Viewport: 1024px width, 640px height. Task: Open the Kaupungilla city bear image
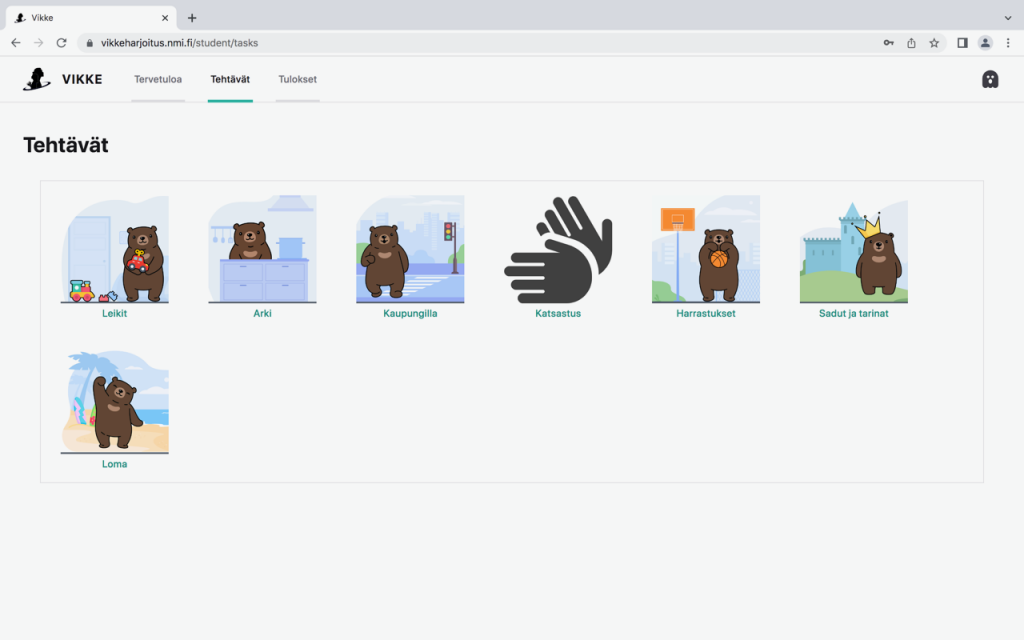[410, 249]
